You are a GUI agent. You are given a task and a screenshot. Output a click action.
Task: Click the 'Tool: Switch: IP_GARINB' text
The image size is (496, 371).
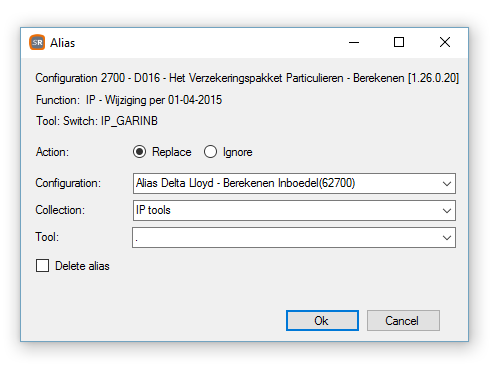click(x=97, y=121)
